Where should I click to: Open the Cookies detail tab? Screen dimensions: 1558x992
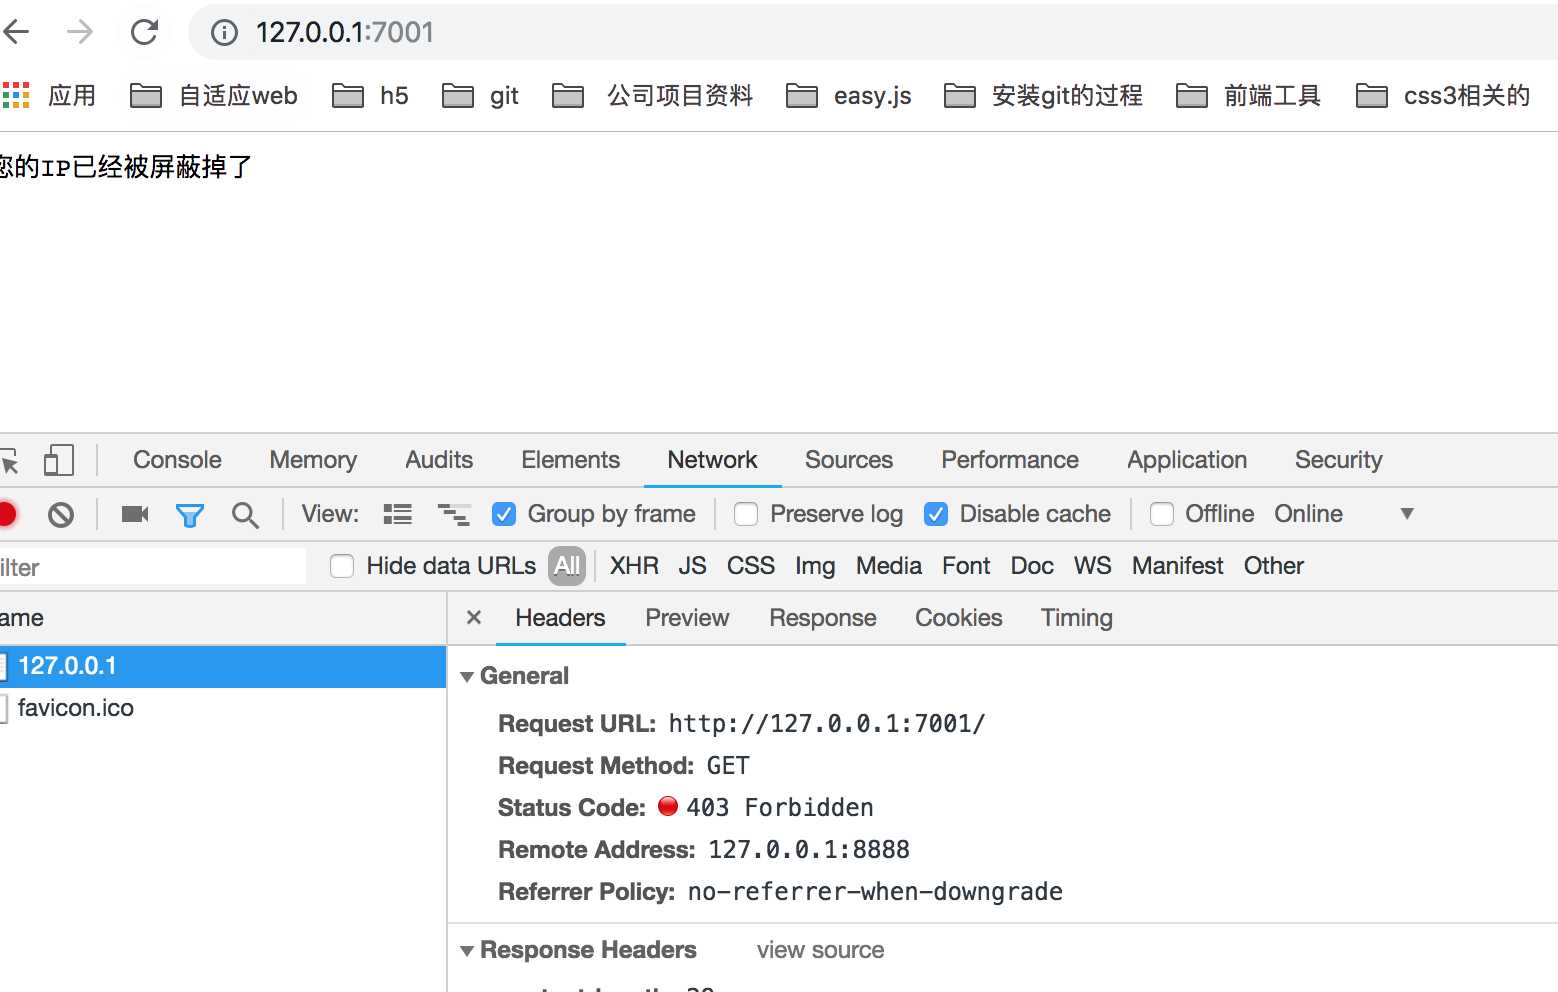(958, 618)
